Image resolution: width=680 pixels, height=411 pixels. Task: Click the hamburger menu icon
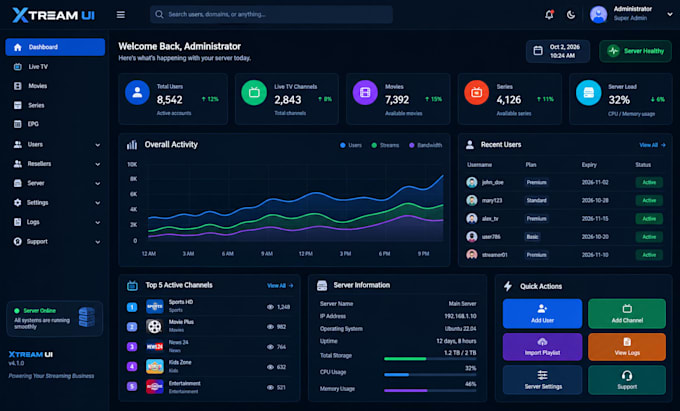pyautogui.click(x=121, y=15)
